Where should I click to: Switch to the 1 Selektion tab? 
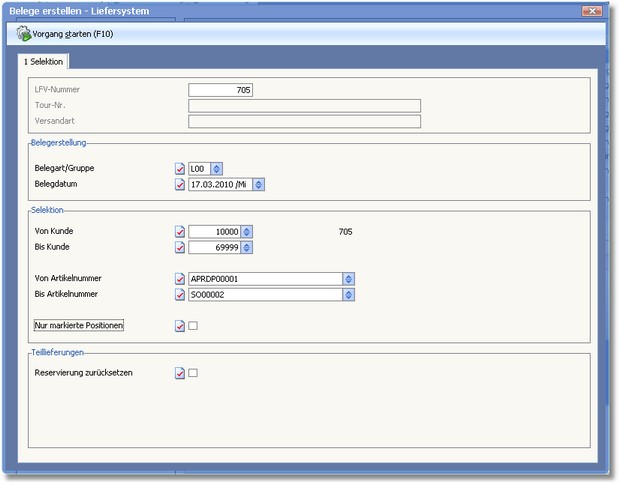(x=44, y=62)
